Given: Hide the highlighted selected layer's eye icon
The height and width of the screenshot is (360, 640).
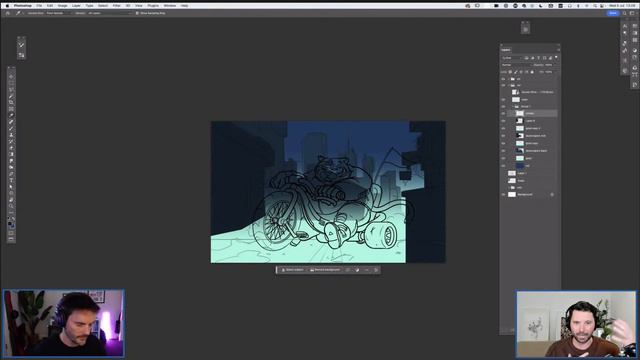Looking at the screenshot, I should [503, 113].
